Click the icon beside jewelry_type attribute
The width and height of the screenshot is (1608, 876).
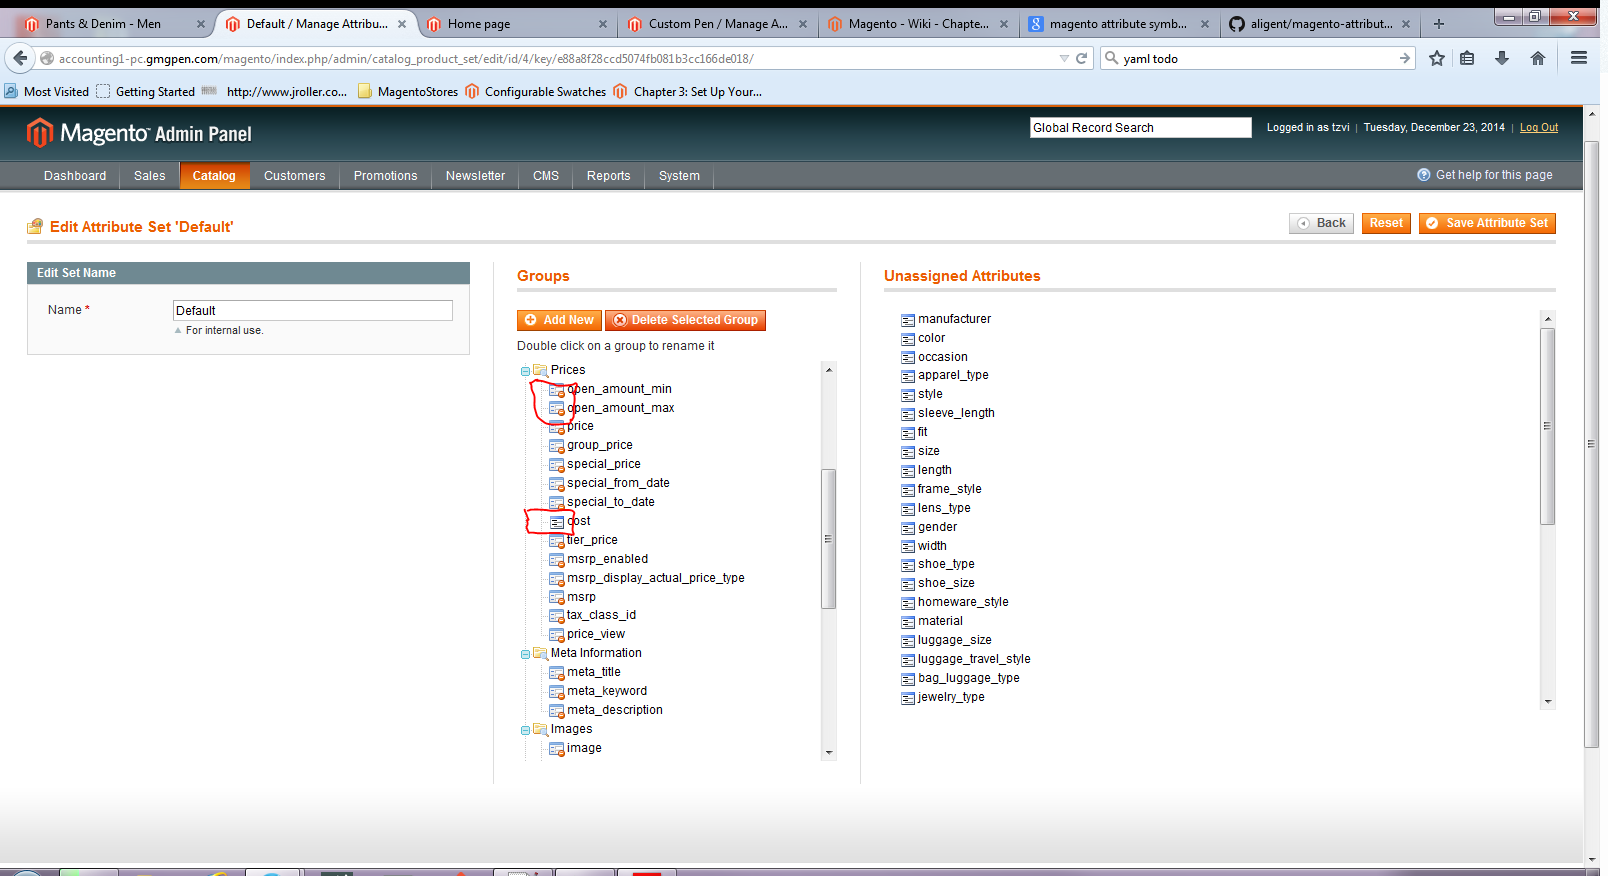[x=908, y=698]
